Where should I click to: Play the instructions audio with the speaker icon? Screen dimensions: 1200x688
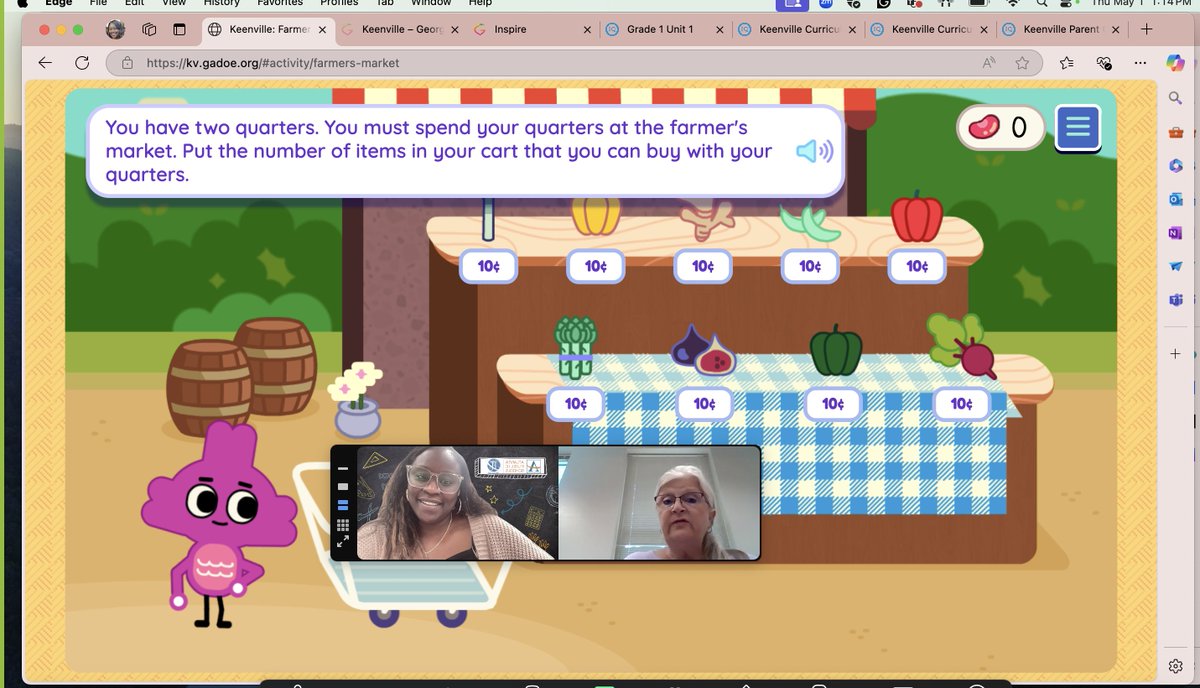[814, 151]
